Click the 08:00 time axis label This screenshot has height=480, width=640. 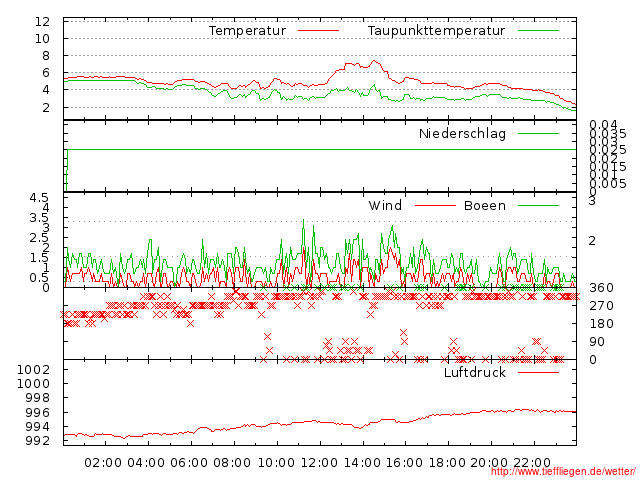click(232, 463)
